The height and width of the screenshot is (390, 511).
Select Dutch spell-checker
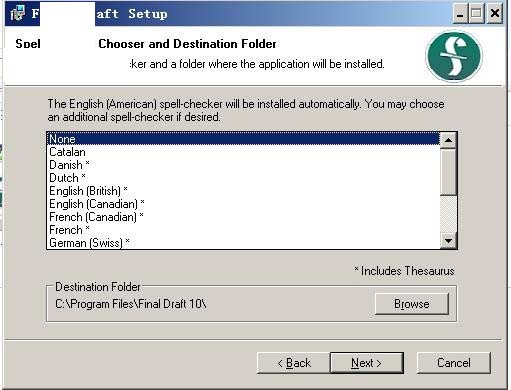pyautogui.click(x=244, y=178)
